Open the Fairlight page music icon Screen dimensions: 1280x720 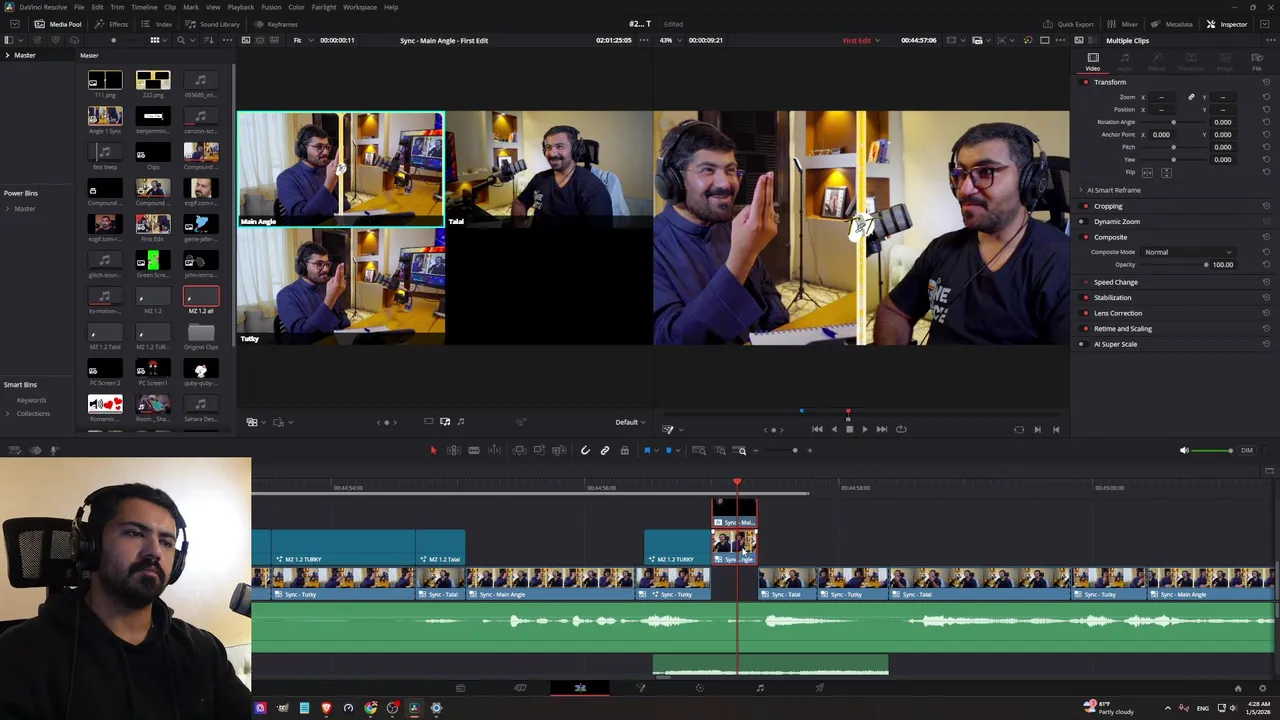[x=760, y=688]
